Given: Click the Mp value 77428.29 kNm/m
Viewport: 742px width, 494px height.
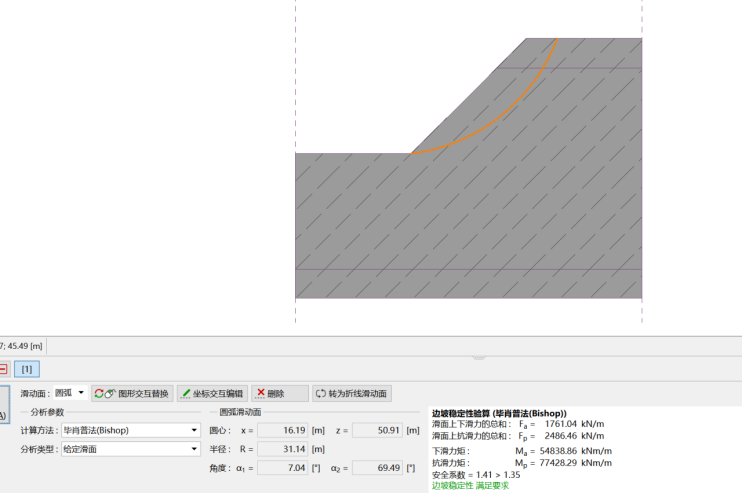Looking at the screenshot, I should (575, 463).
